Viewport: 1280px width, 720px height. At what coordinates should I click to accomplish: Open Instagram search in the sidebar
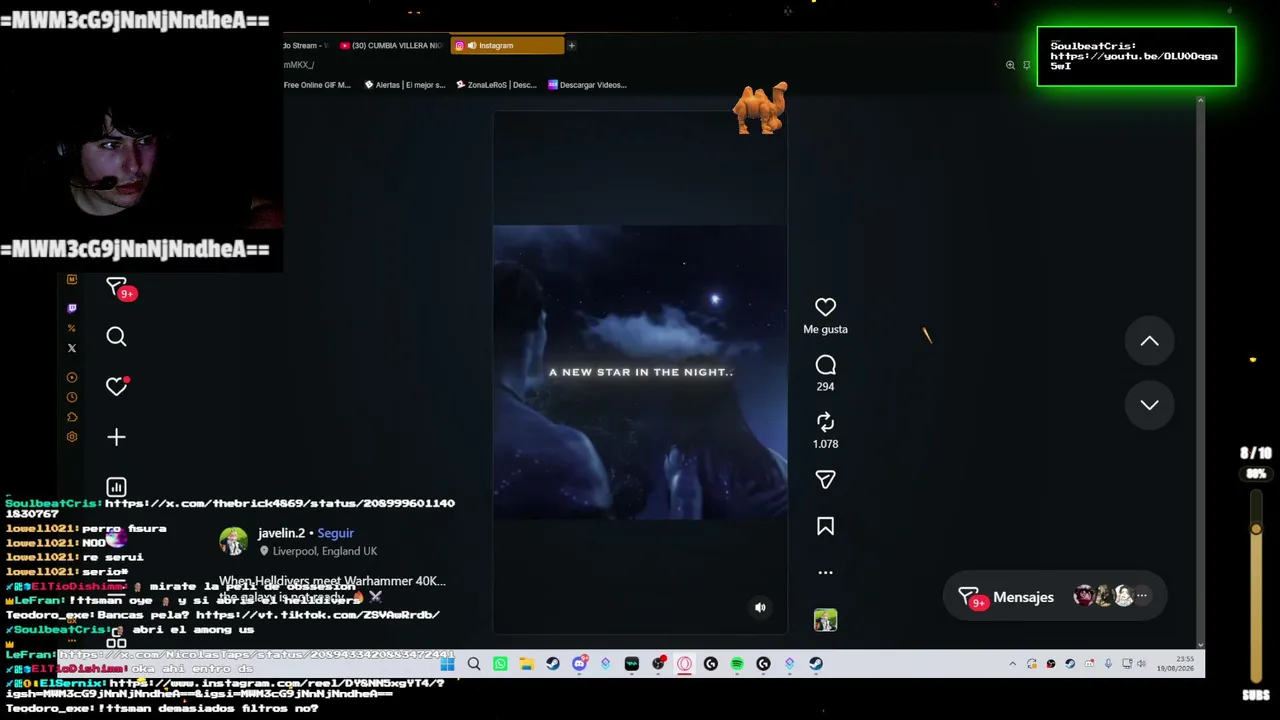tap(116, 337)
